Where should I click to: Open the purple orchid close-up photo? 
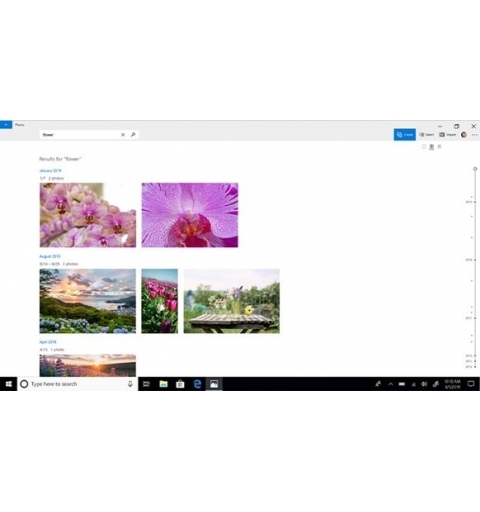click(190, 215)
